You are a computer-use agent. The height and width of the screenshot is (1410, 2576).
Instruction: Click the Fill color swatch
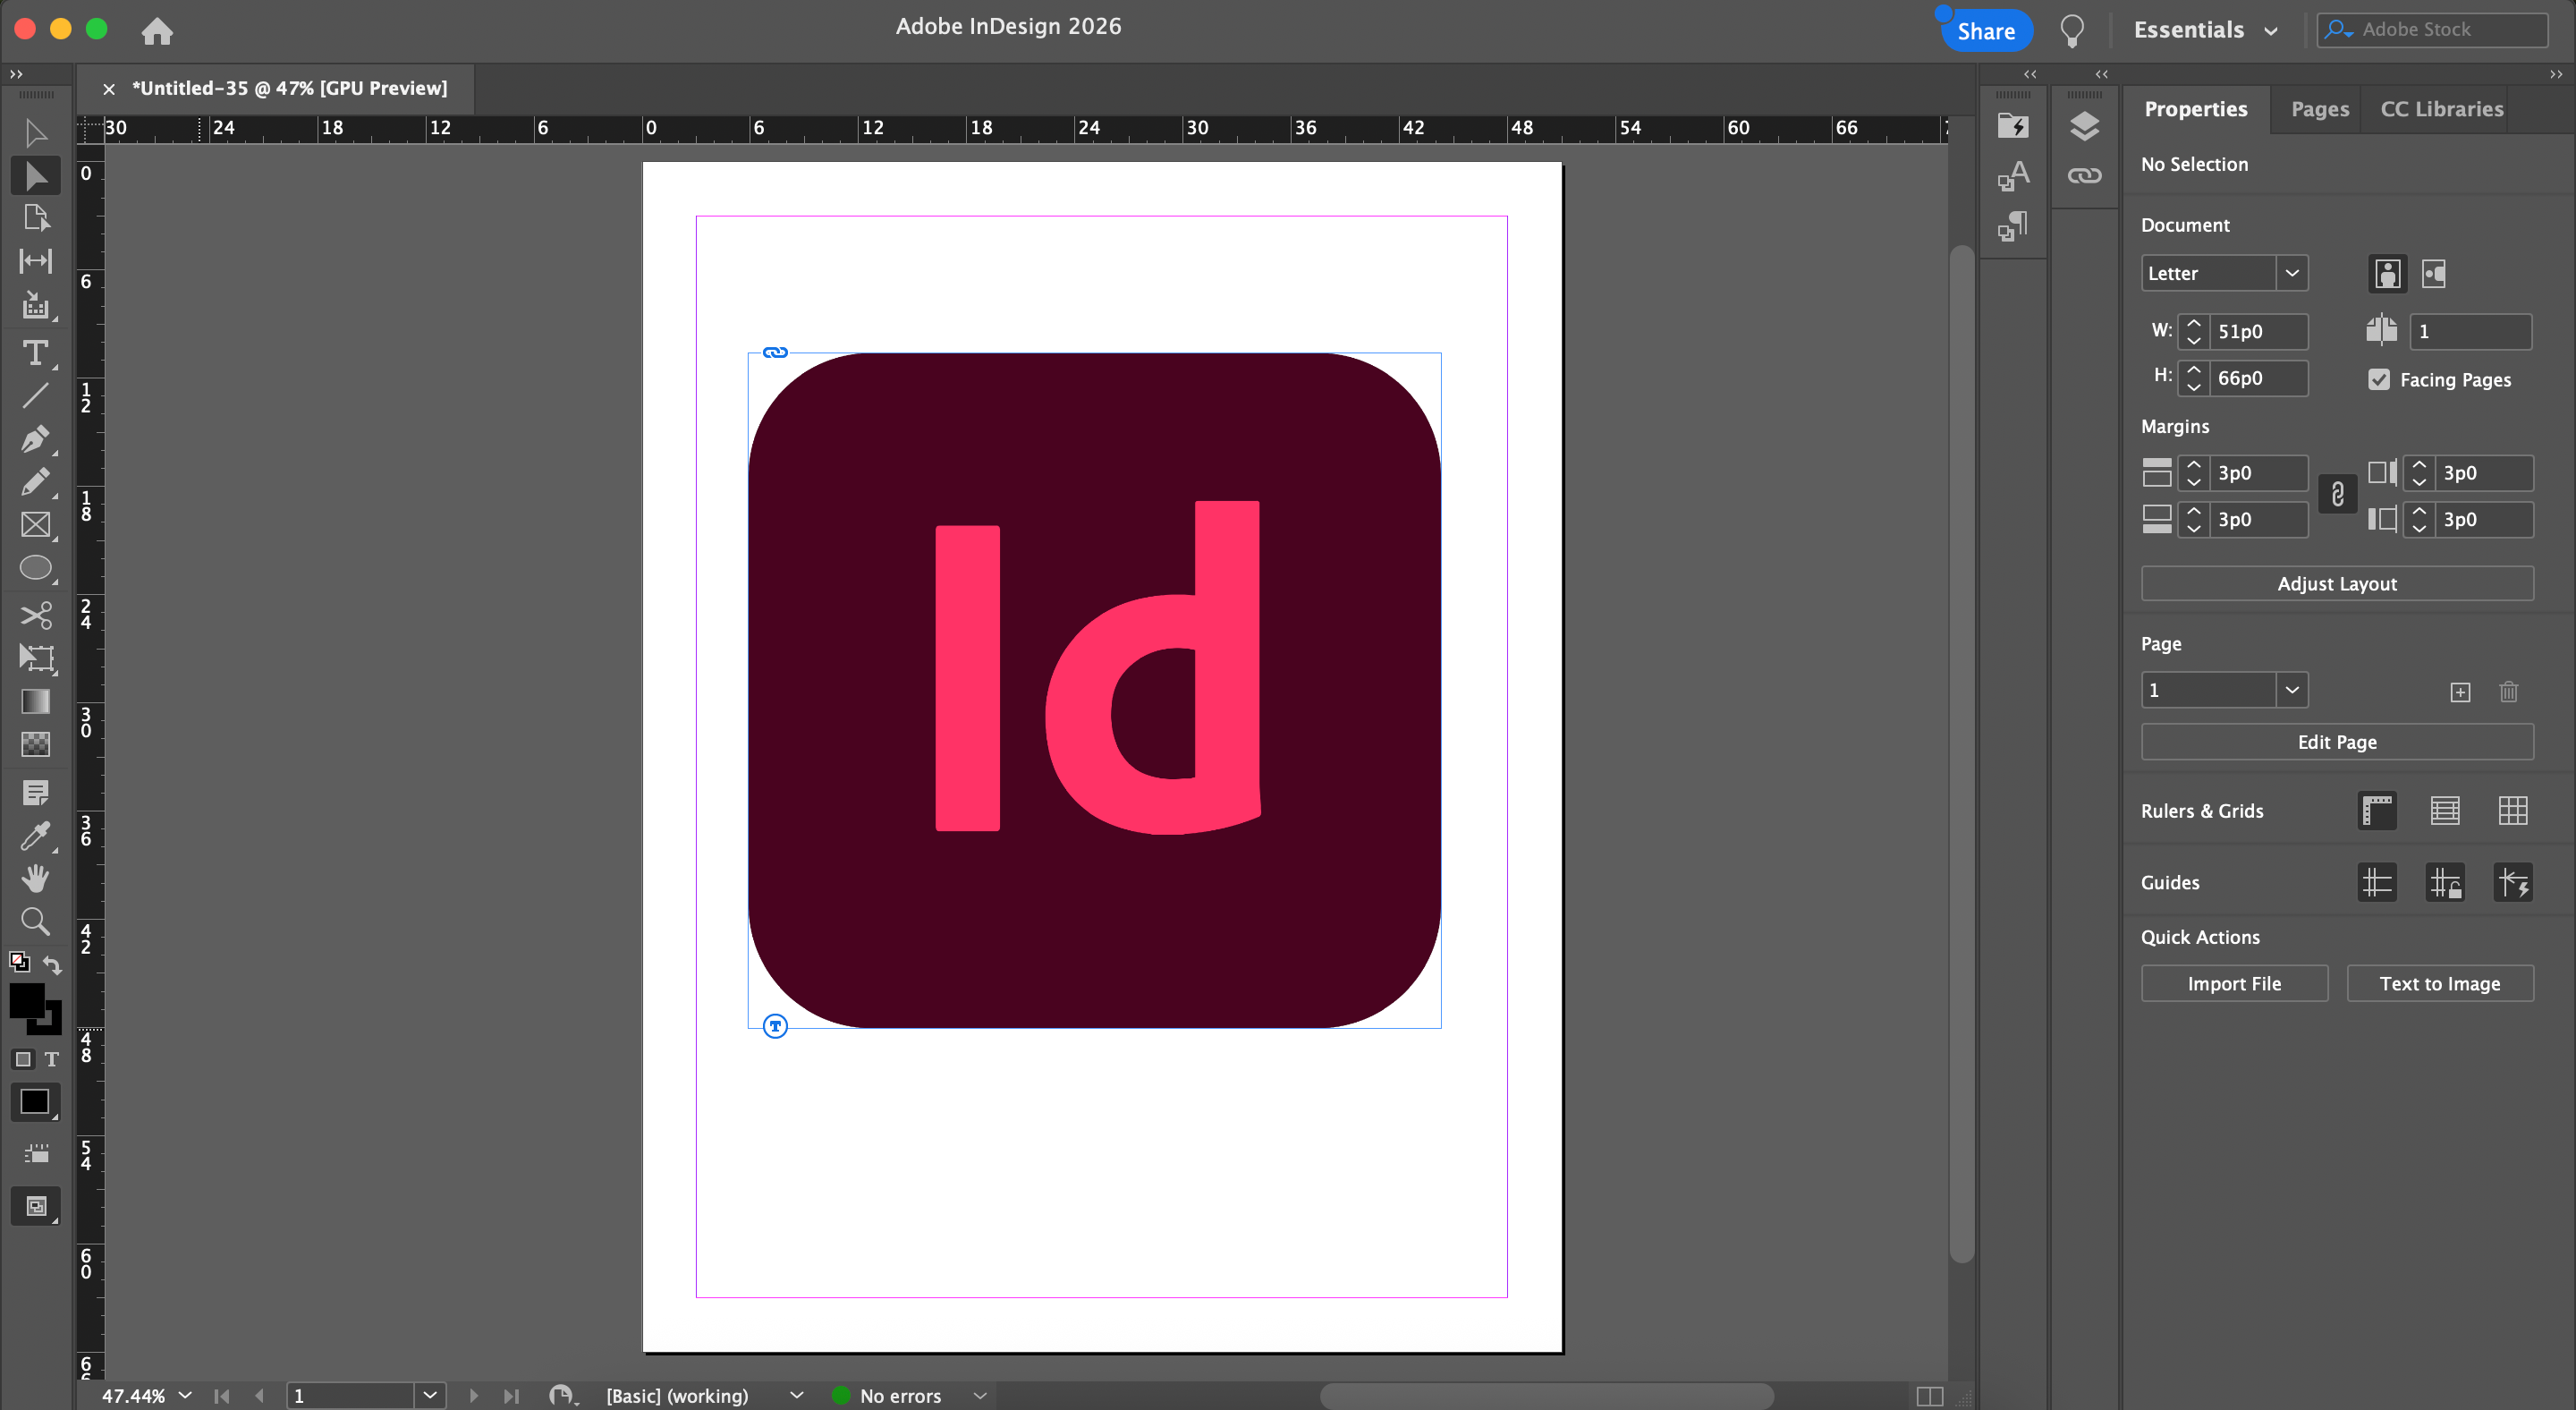(26, 1000)
